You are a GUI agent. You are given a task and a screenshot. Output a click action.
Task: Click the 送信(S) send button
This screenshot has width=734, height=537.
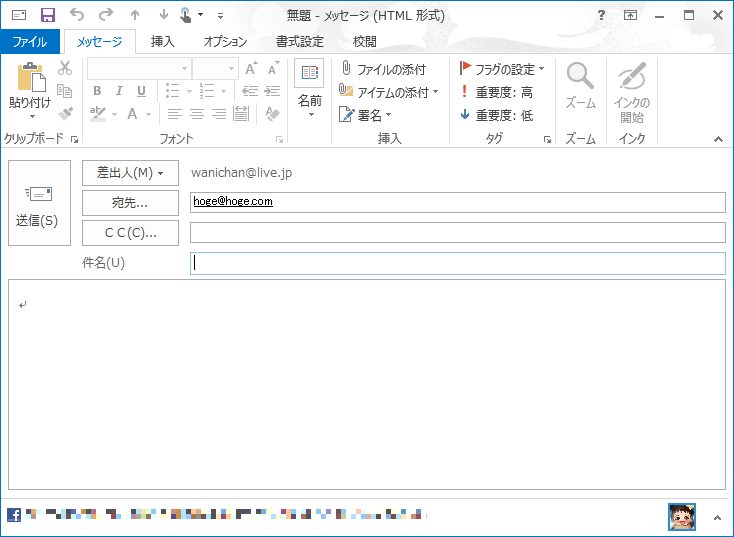click(x=39, y=203)
